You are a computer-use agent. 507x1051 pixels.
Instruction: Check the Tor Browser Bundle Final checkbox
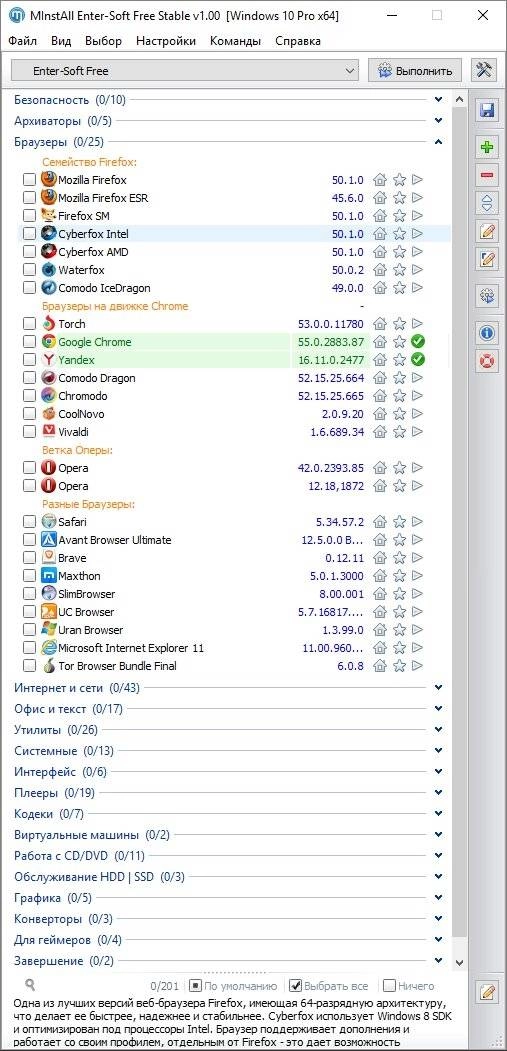[30, 666]
